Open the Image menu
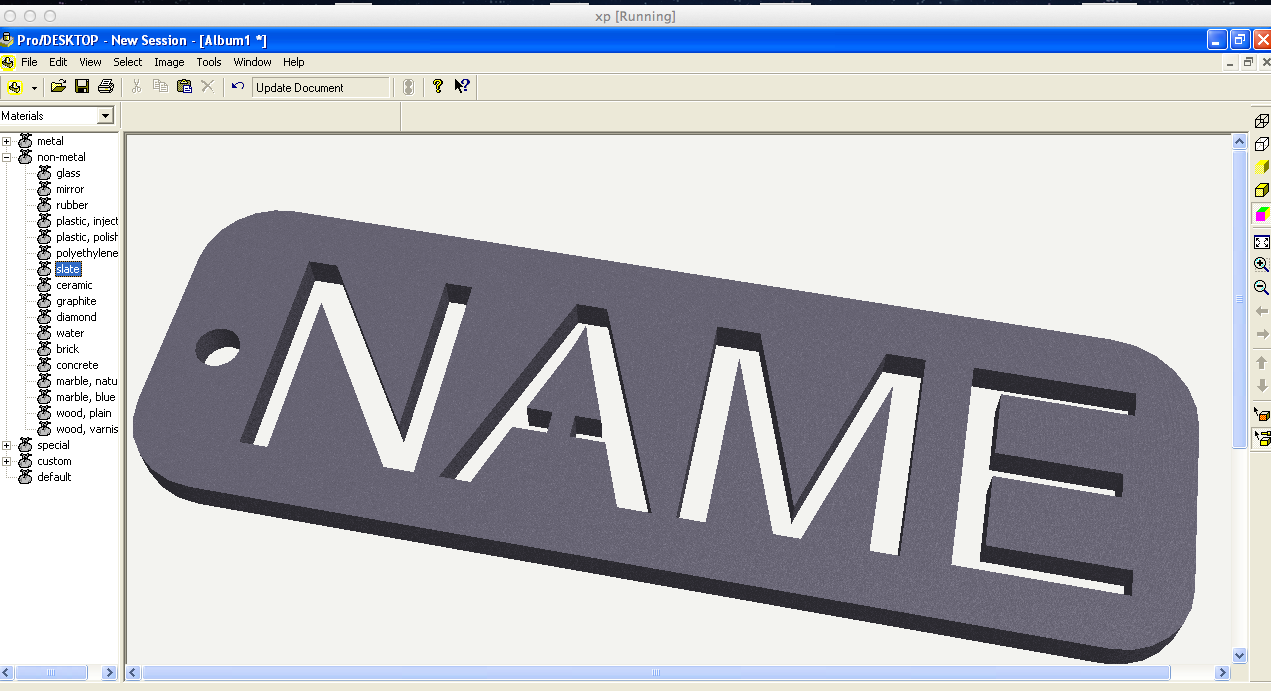Viewport: 1271px width, 691px height. point(169,62)
